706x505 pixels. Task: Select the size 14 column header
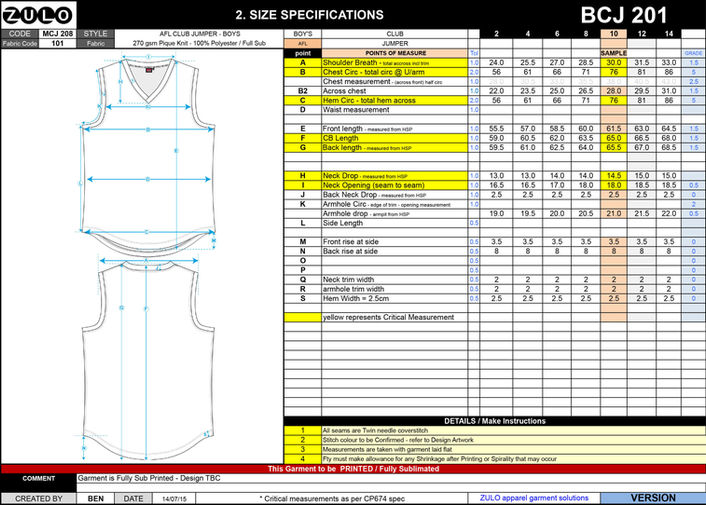pyautogui.click(x=669, y=34)
